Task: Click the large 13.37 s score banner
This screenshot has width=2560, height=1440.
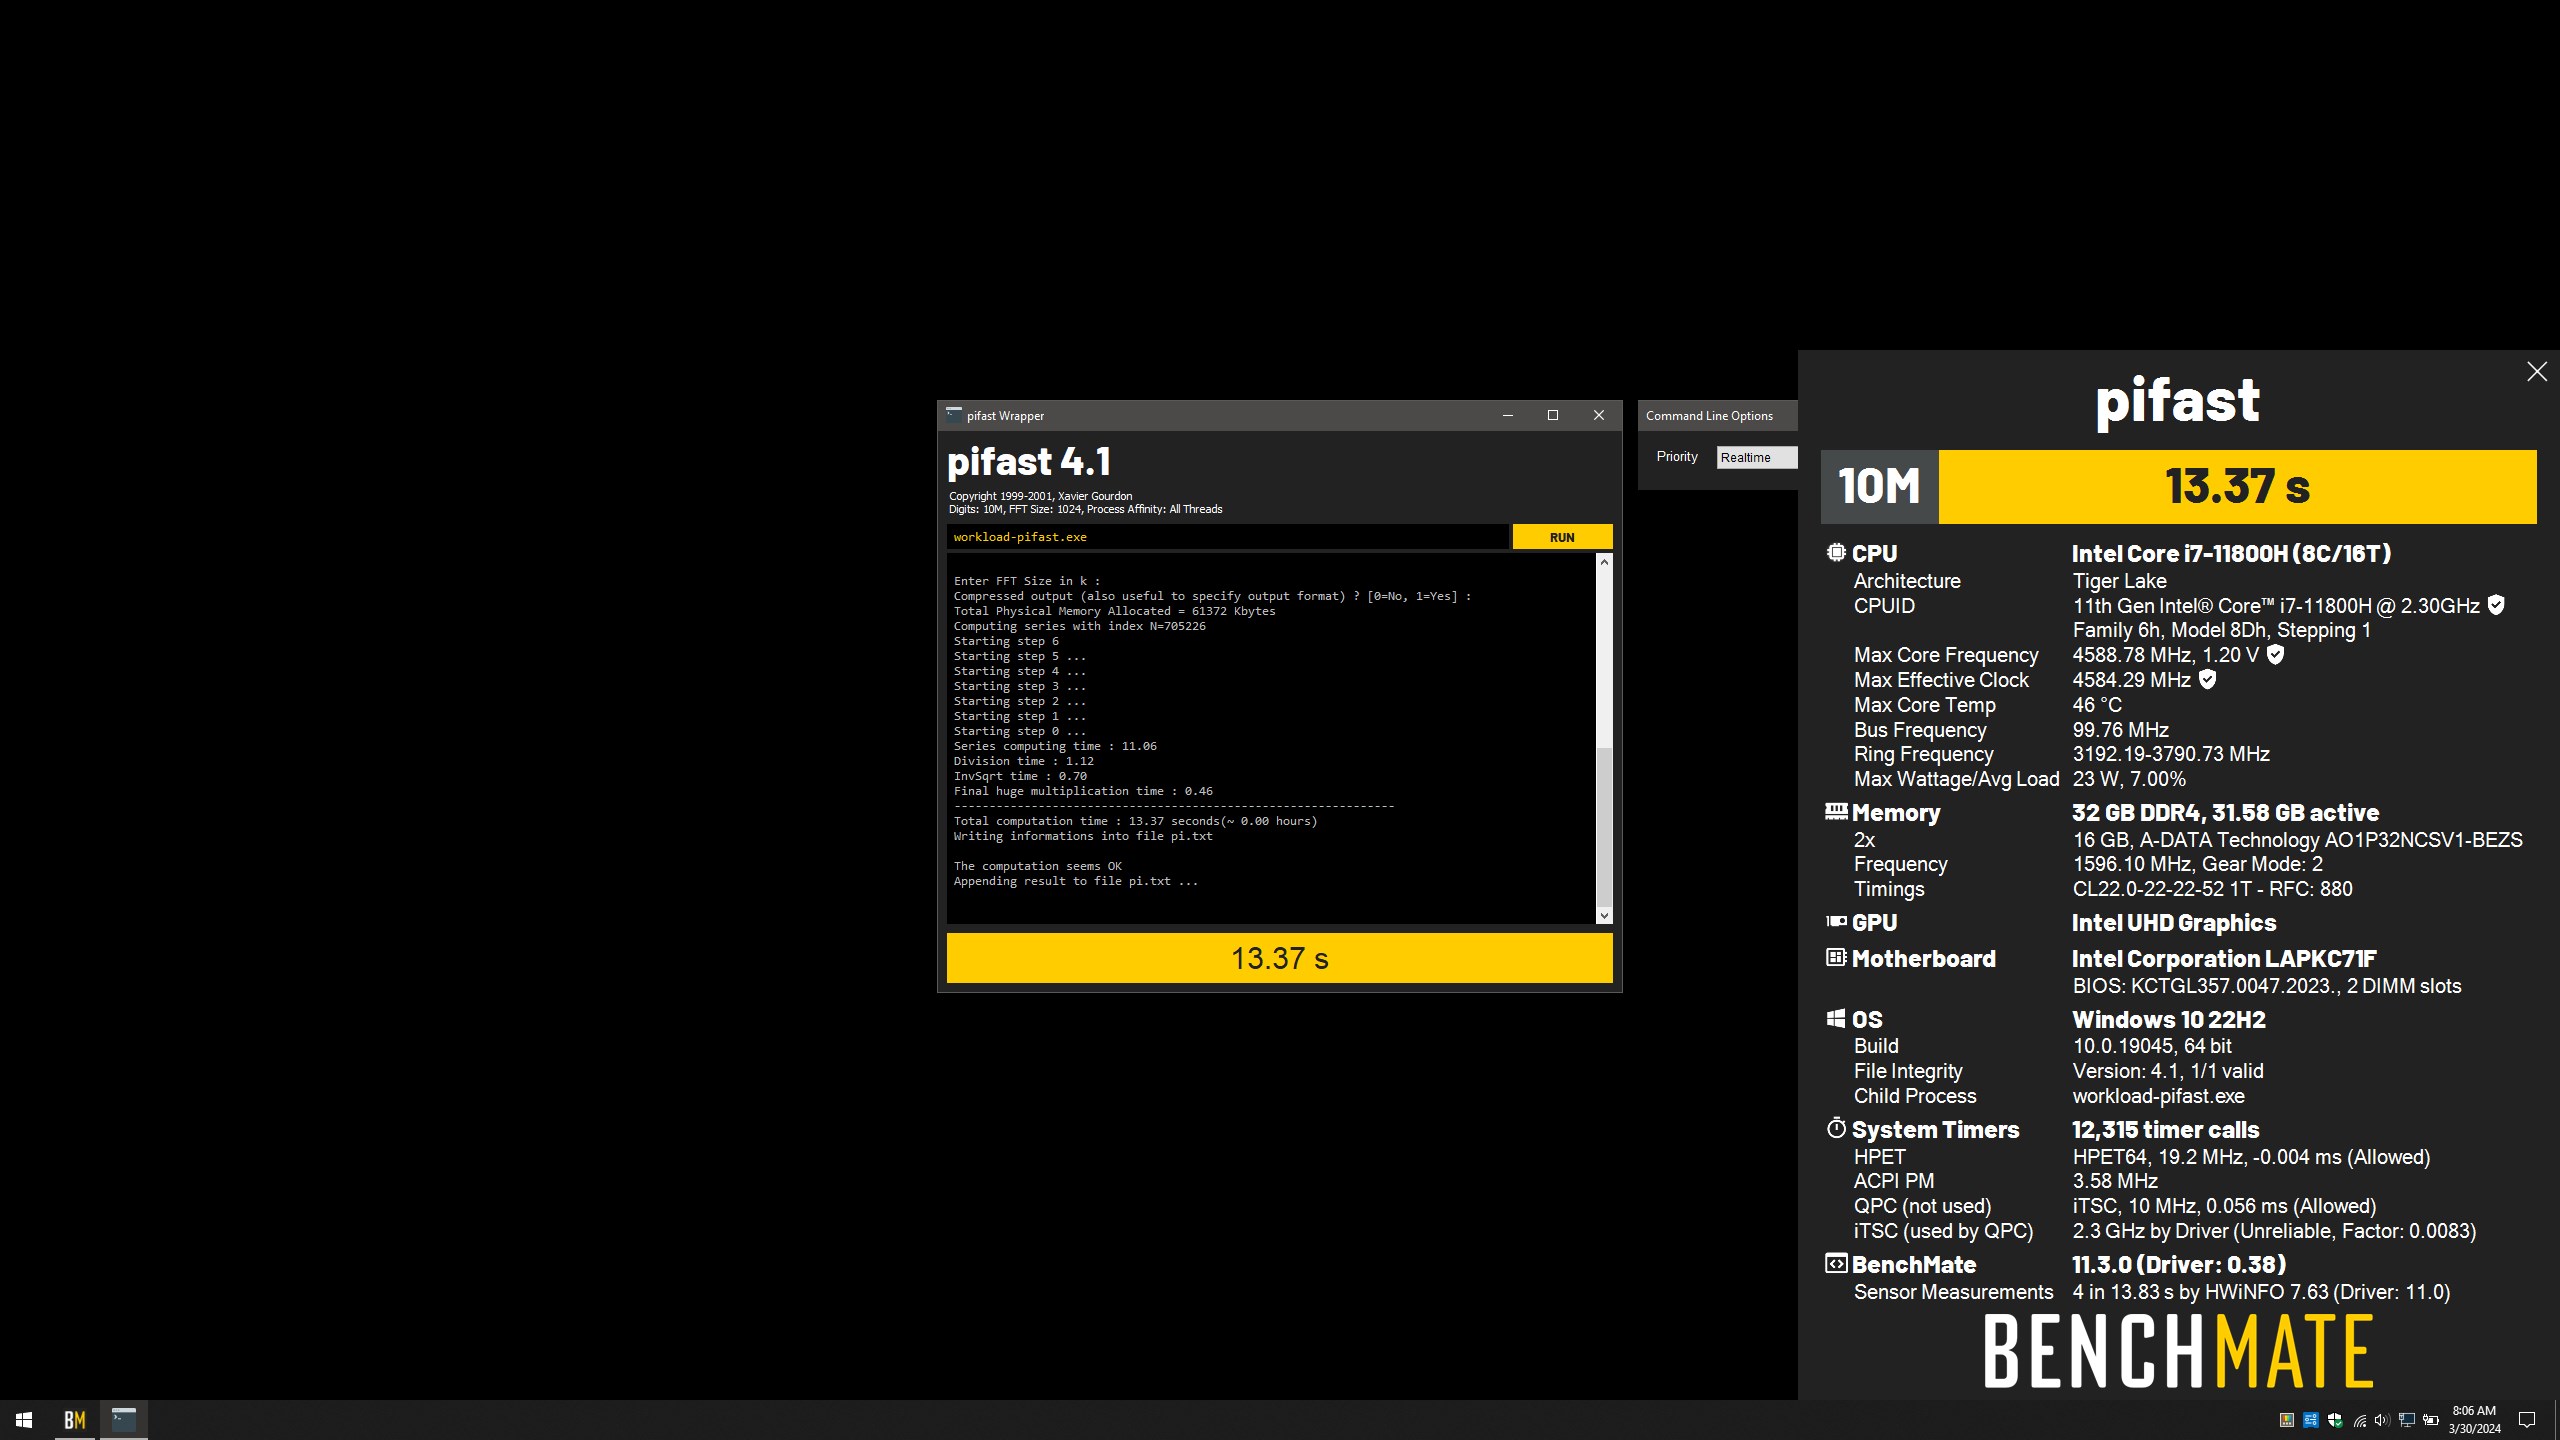Action: point(2237,487)
